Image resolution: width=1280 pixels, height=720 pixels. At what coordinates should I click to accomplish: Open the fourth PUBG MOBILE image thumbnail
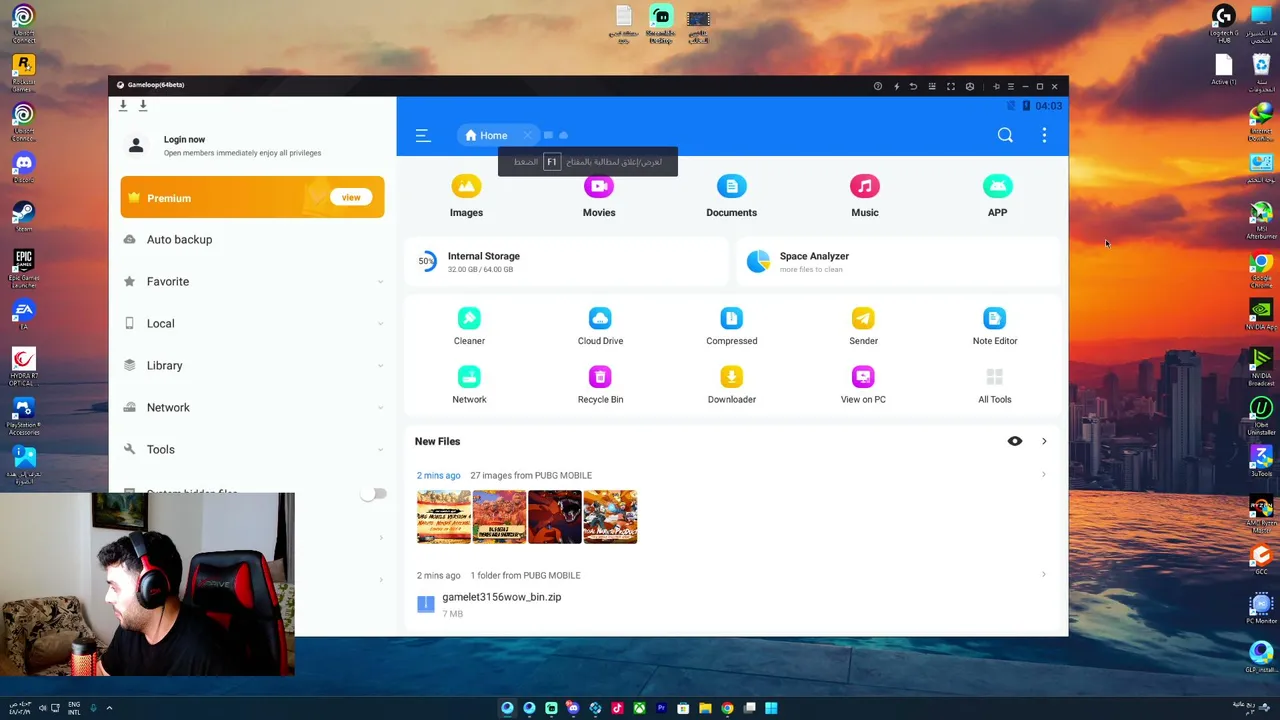[x=610, y=517]
